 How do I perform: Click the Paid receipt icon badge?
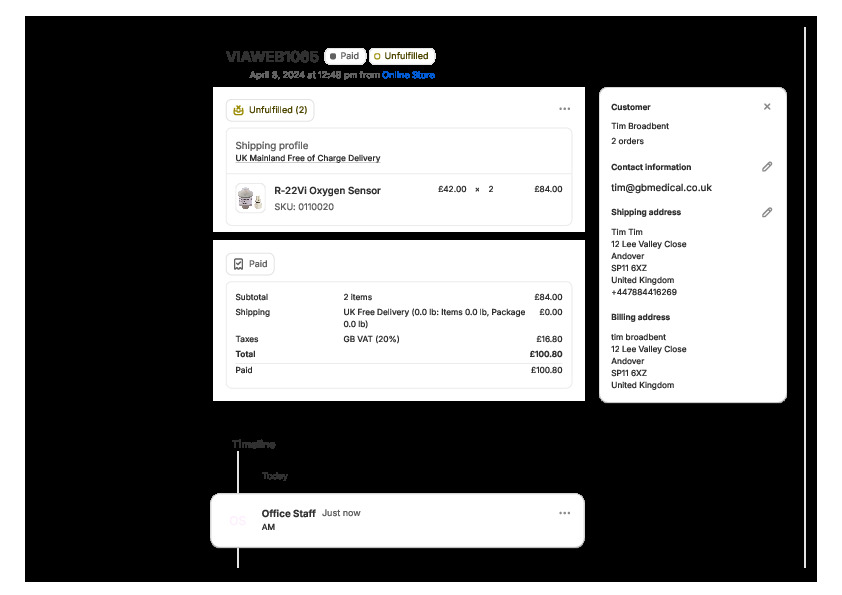tap(250, 264)
